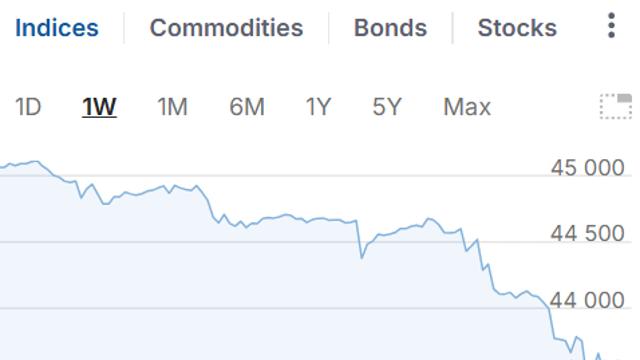This screenshot has height=360, width=640.
Task: Open the Commodities tab
Action: [227, 28]
